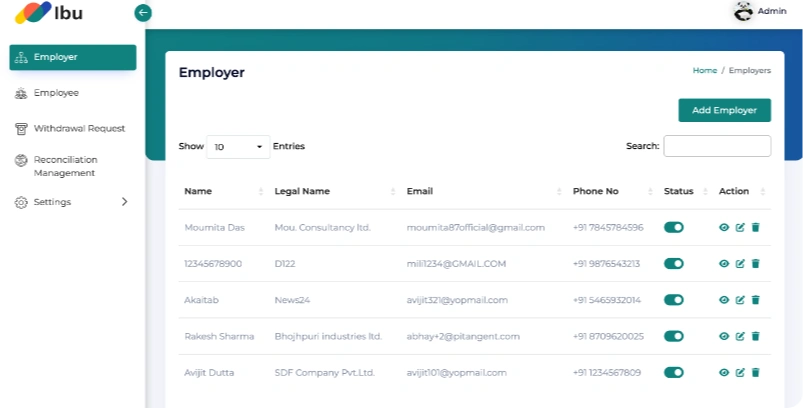Click the Add Employer button

point(724,110)
